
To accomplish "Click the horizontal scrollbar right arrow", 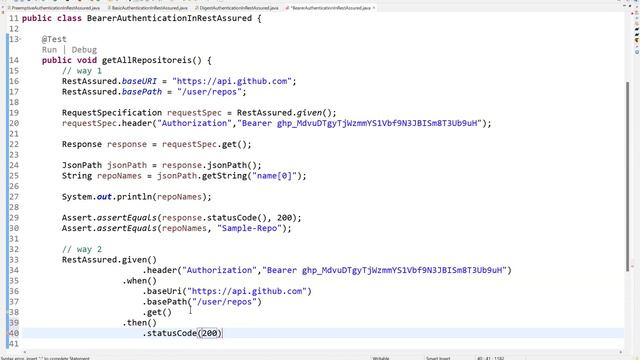I will pyautogui.click(x=621, y=352).
